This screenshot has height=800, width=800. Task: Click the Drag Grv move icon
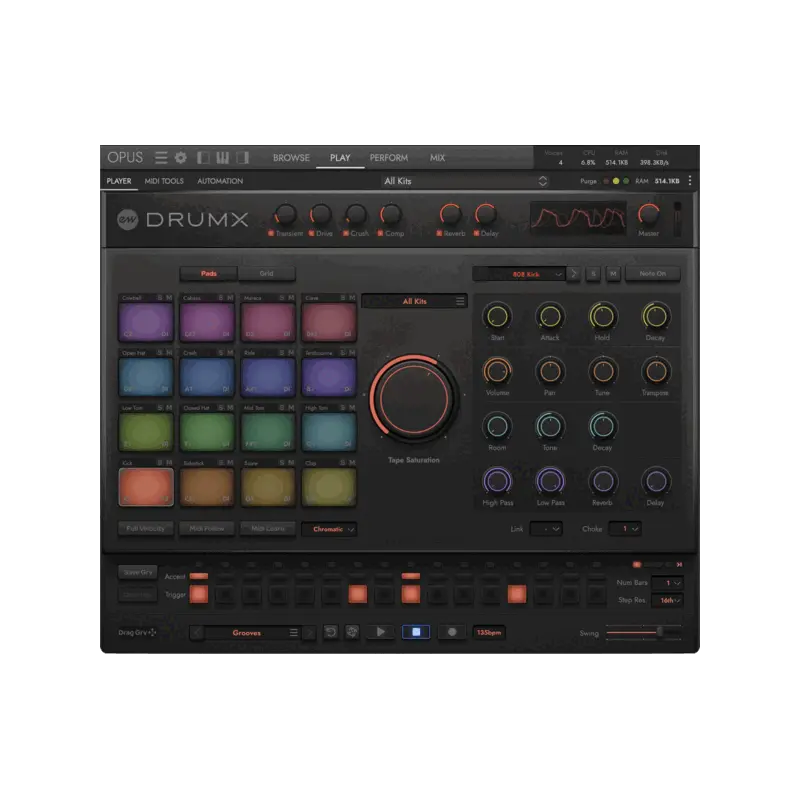pos(152,633)
